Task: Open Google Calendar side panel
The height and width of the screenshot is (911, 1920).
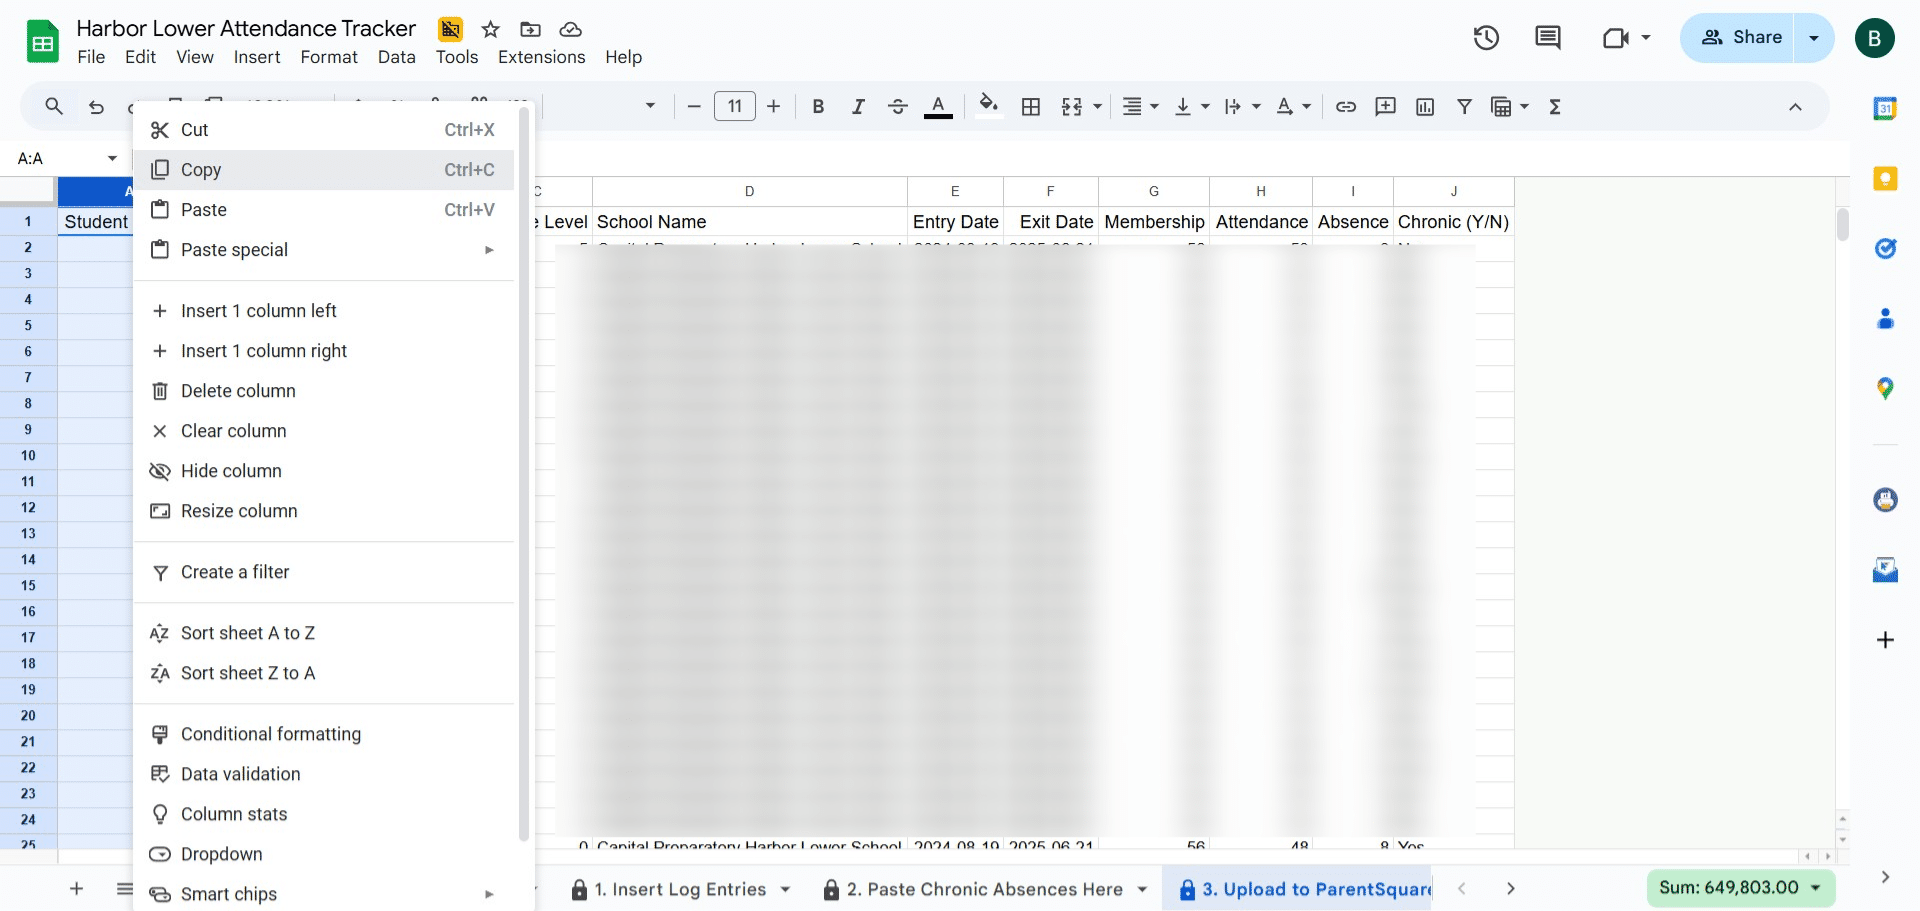Action: 1885,108
